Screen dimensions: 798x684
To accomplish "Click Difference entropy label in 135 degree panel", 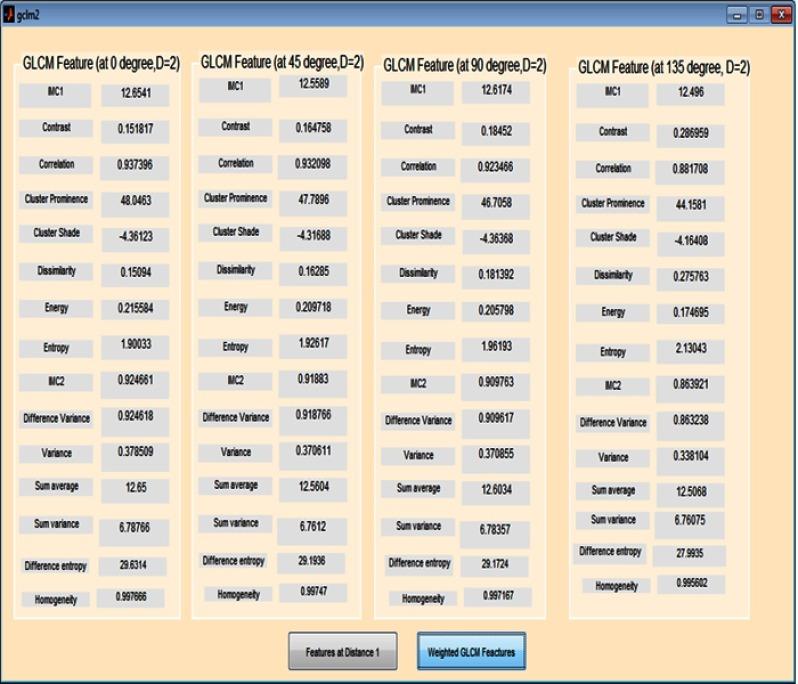I will click(x=611, y=552).
